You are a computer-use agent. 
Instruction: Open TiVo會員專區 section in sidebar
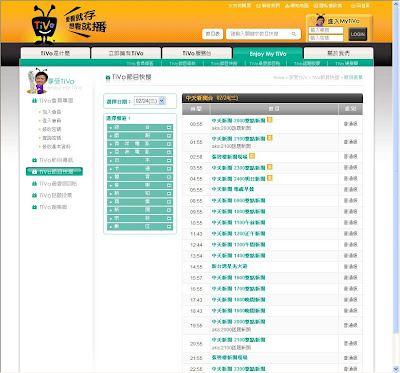(x=56, y=100)
